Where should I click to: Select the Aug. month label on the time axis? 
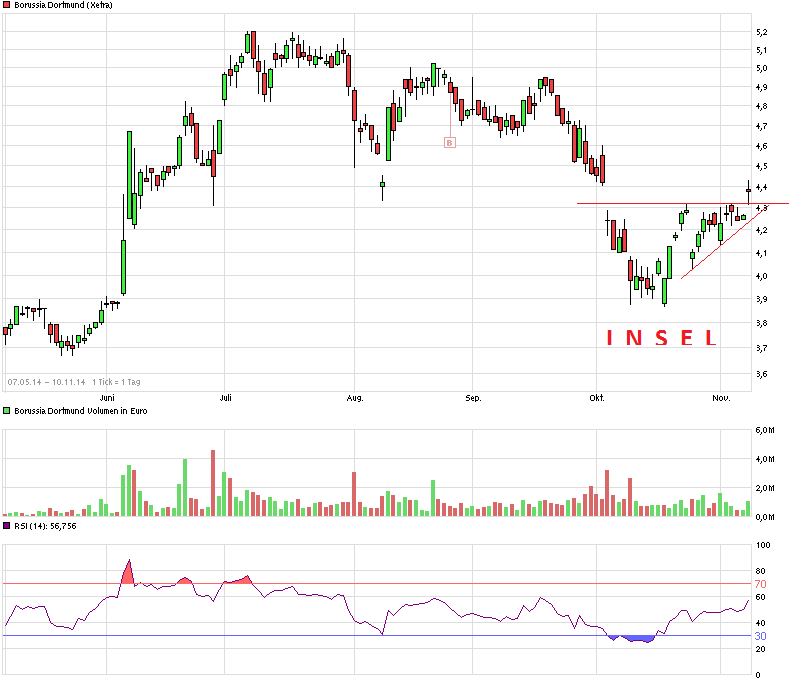(355, 398)
